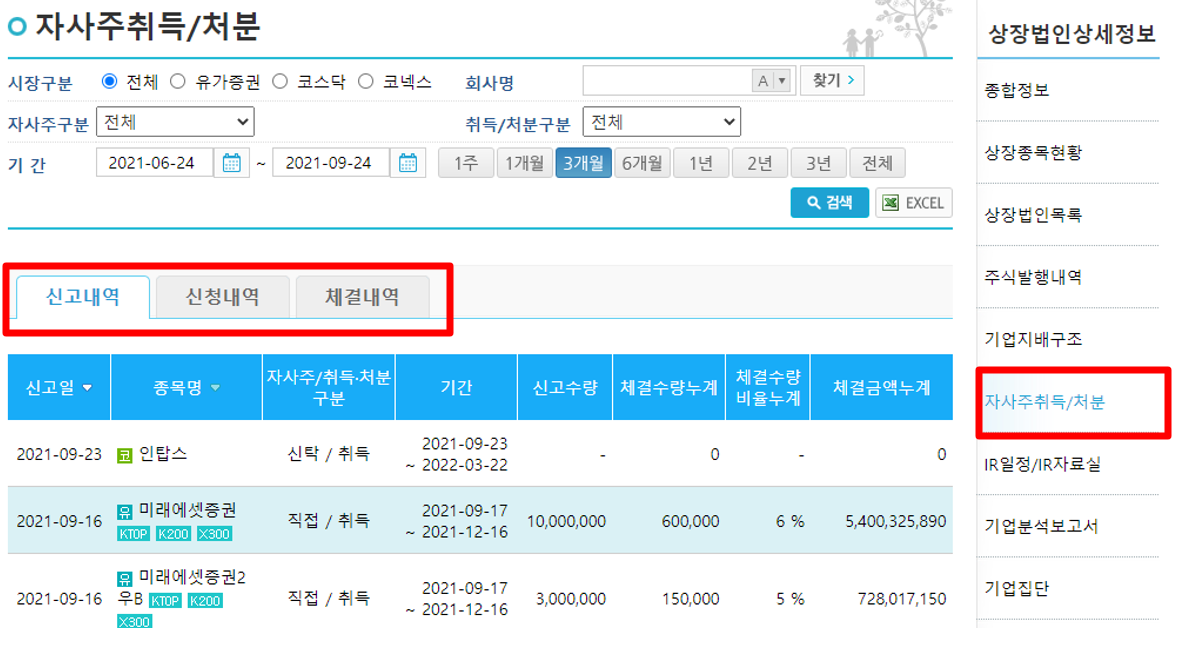Open 상장종목현황 in the sidebar
The image size is (1180, 656).
1033,153
